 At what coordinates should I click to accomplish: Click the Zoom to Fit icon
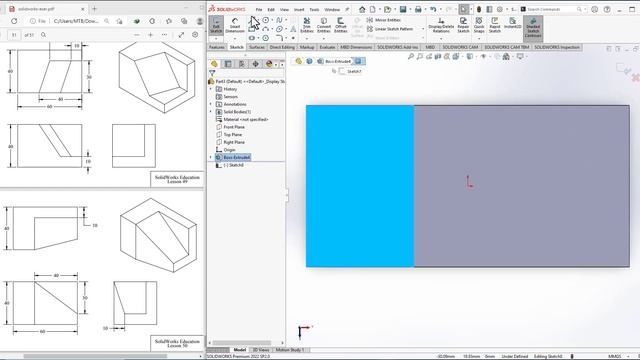(x=411, y=56)
